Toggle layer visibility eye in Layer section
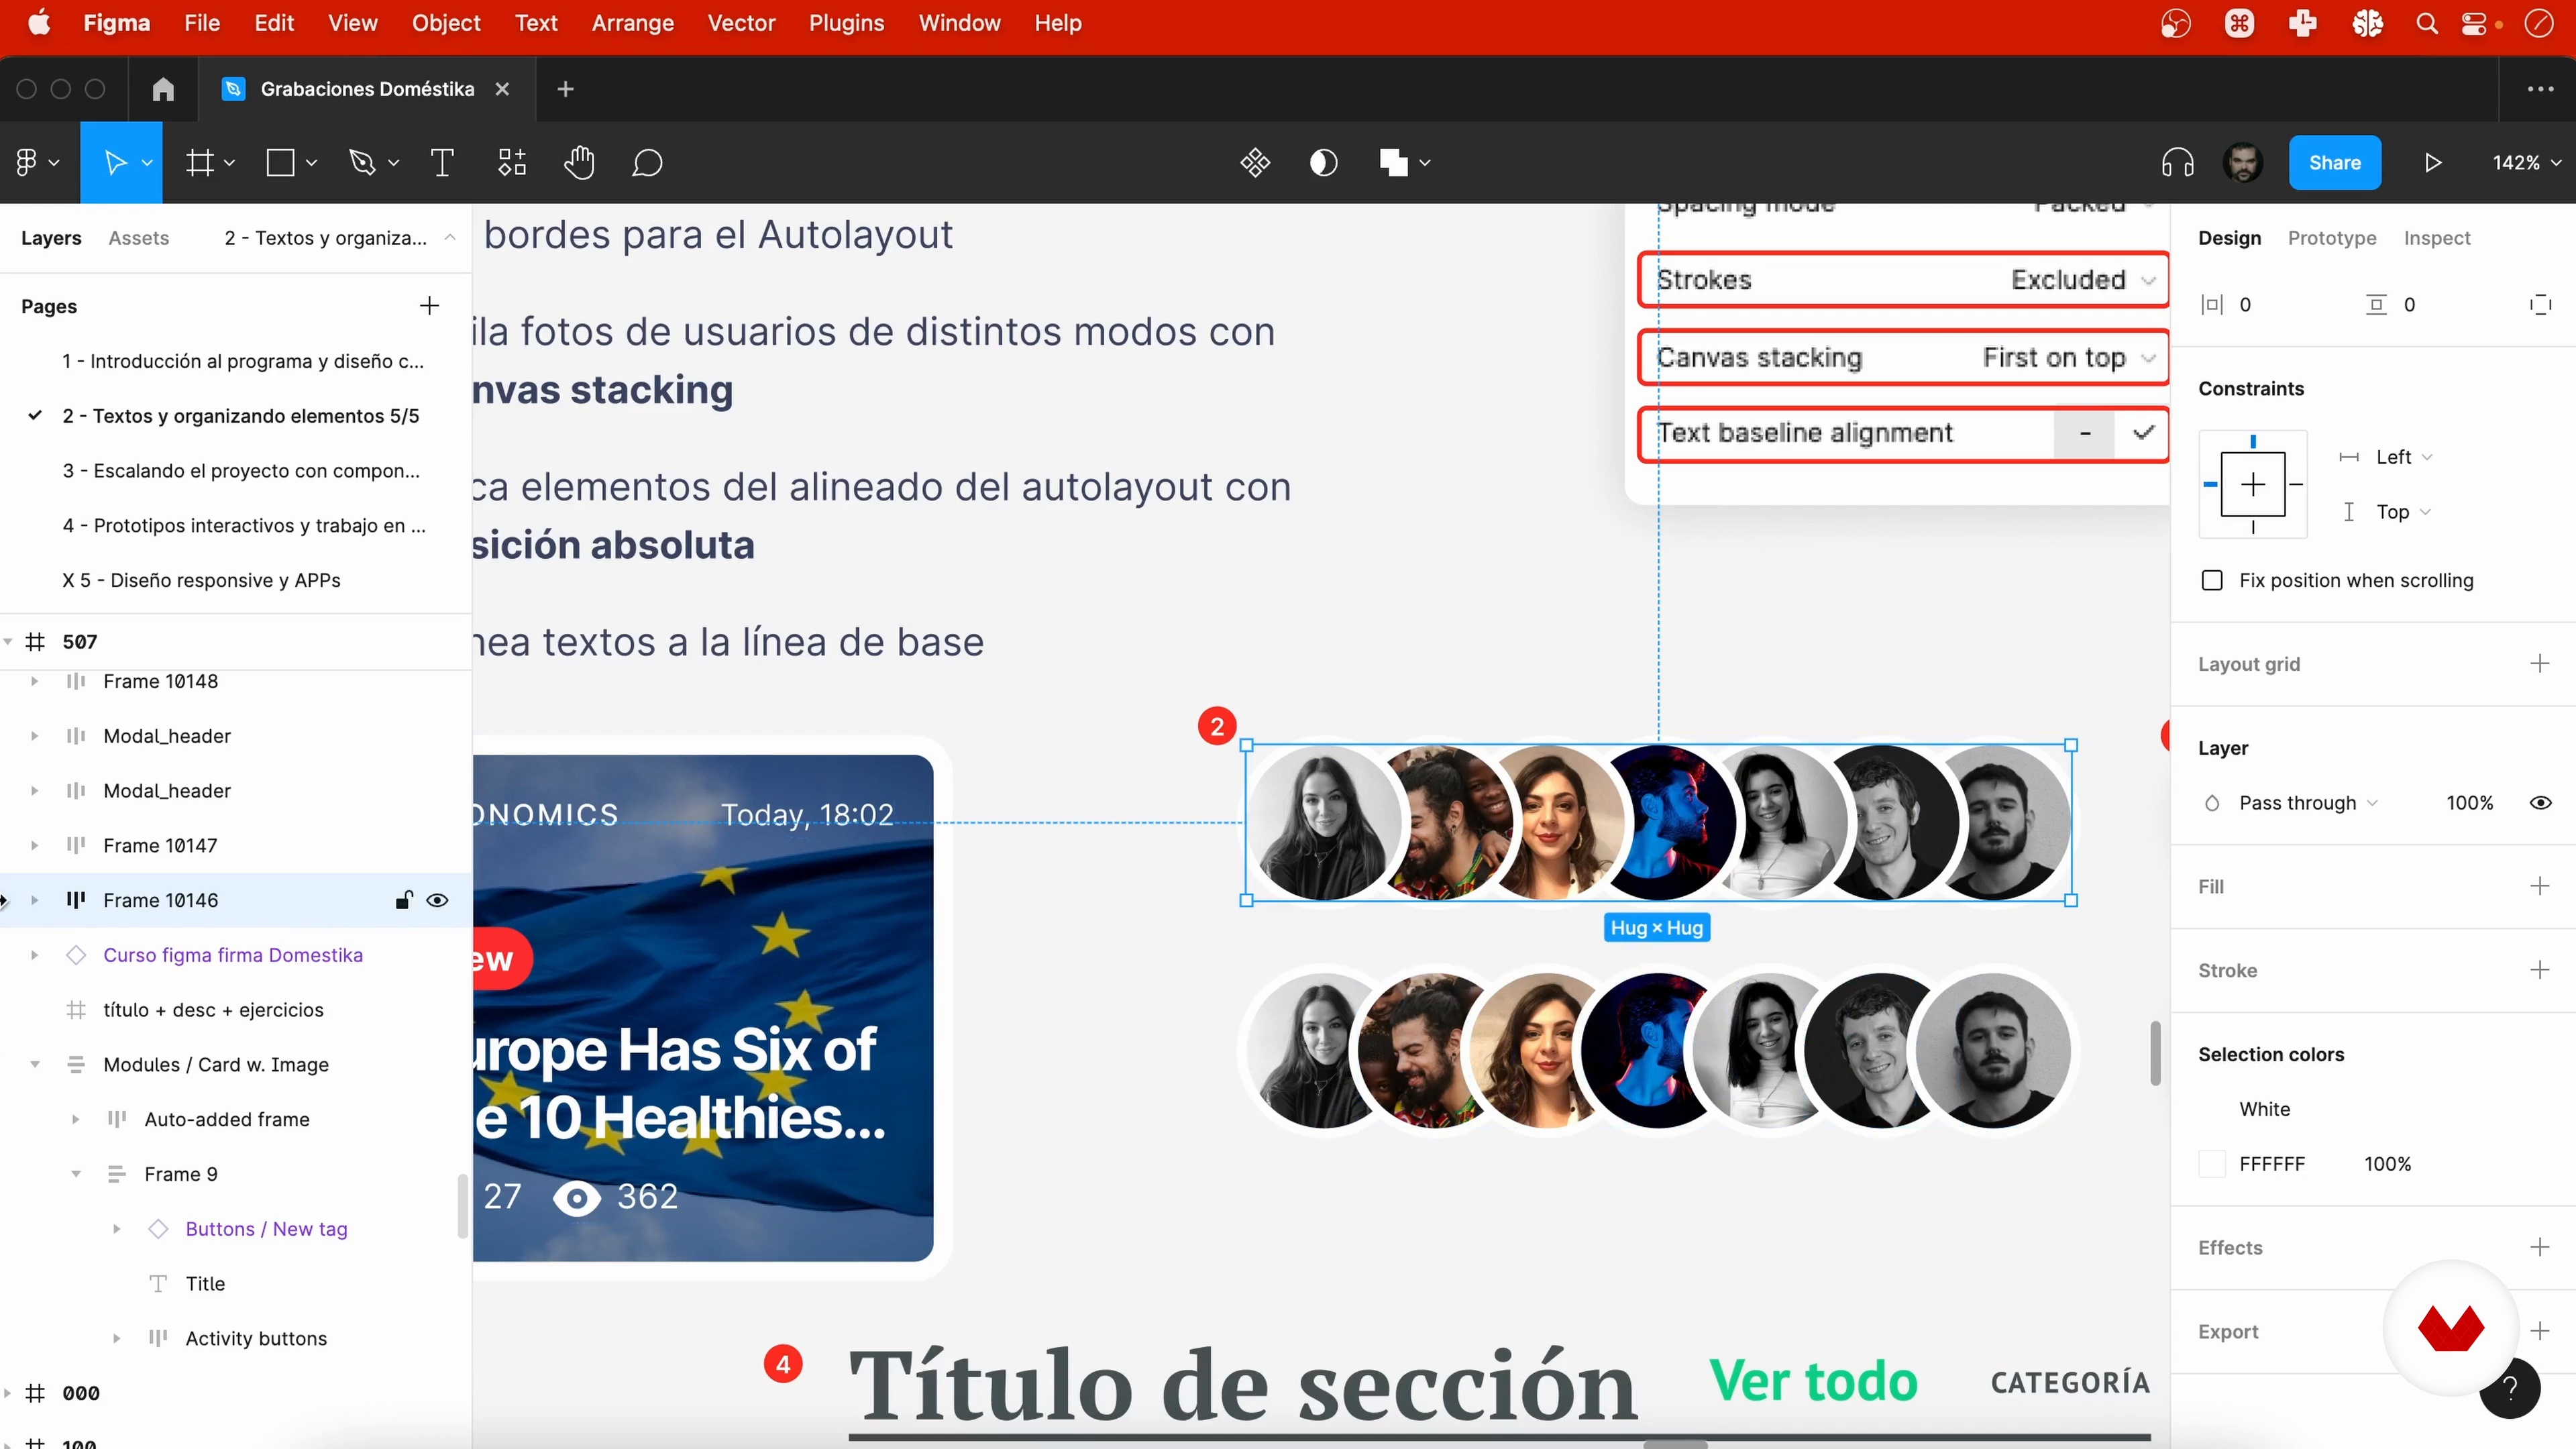The image size is (2576, 1449). point(2540,803)
